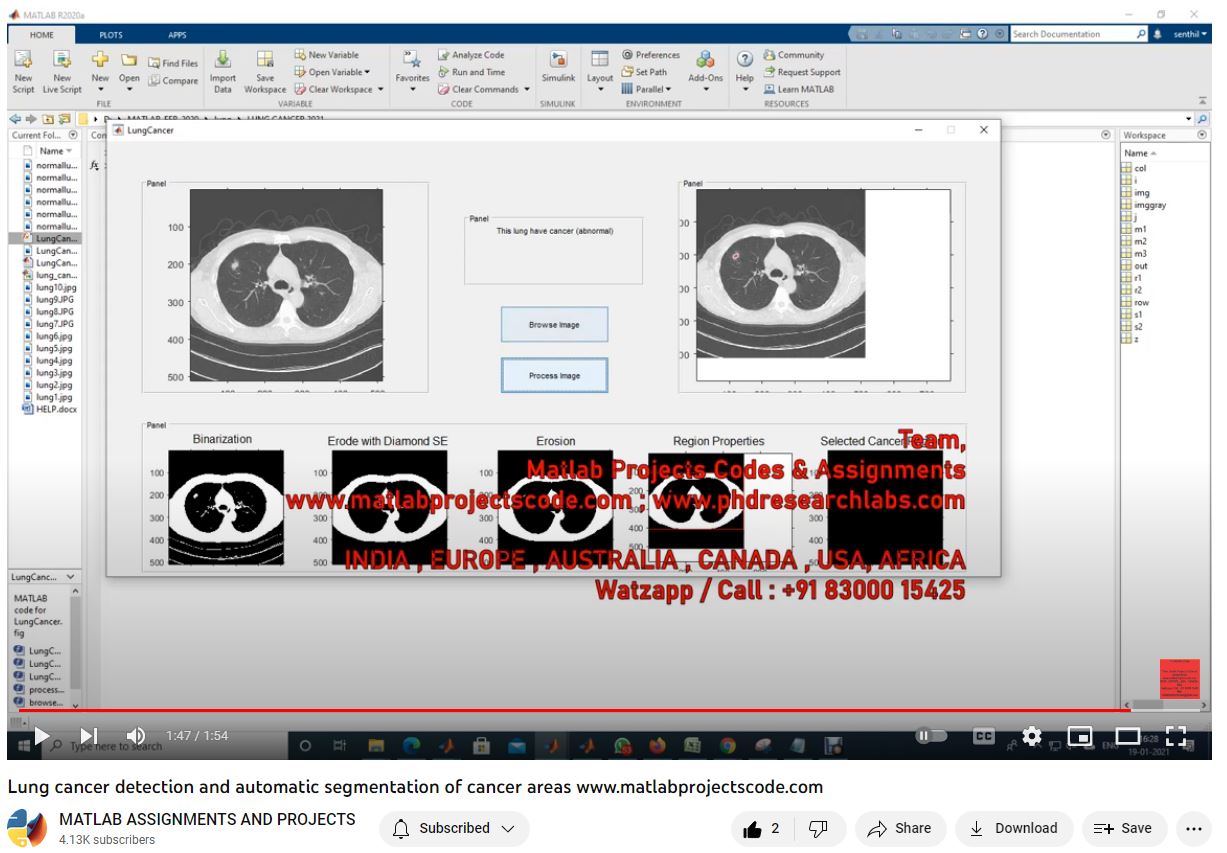This screenshot has width=1227, height=853.
Task: Switch to the APPS ribbon tab
Action: pos(176,35)
